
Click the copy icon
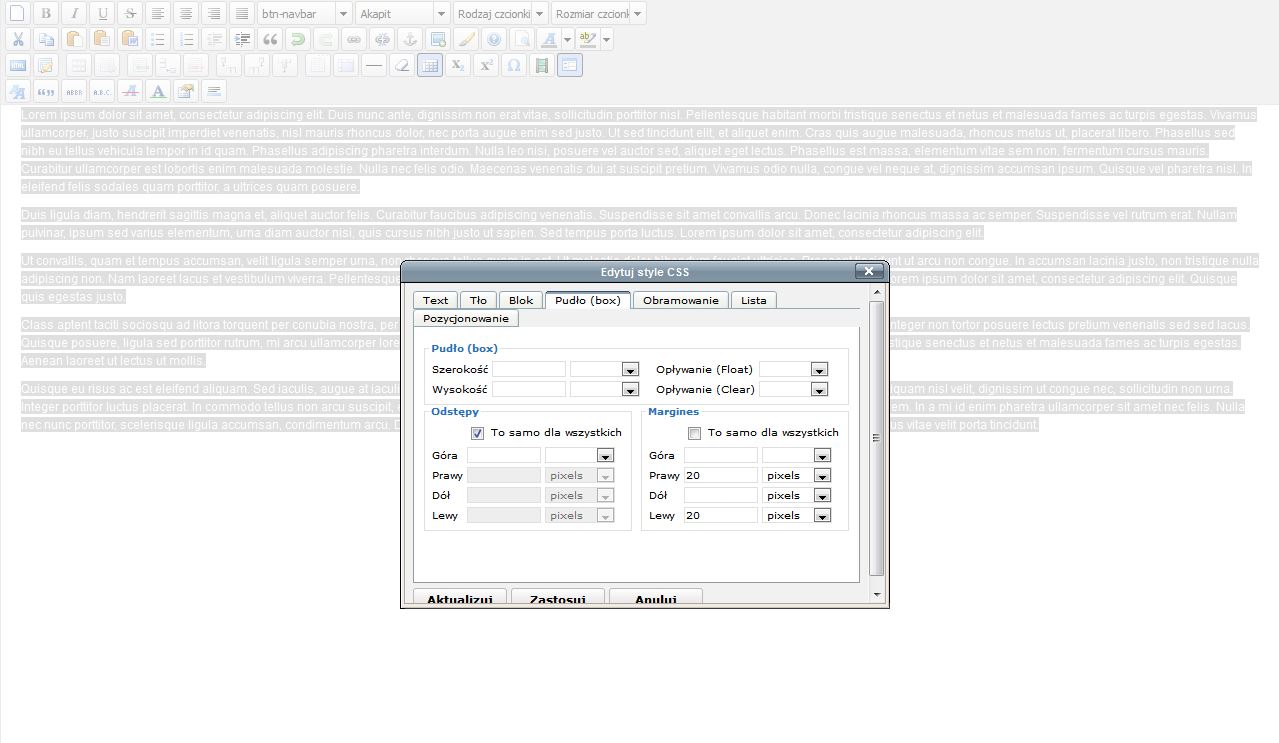click(x=45, y=39)
